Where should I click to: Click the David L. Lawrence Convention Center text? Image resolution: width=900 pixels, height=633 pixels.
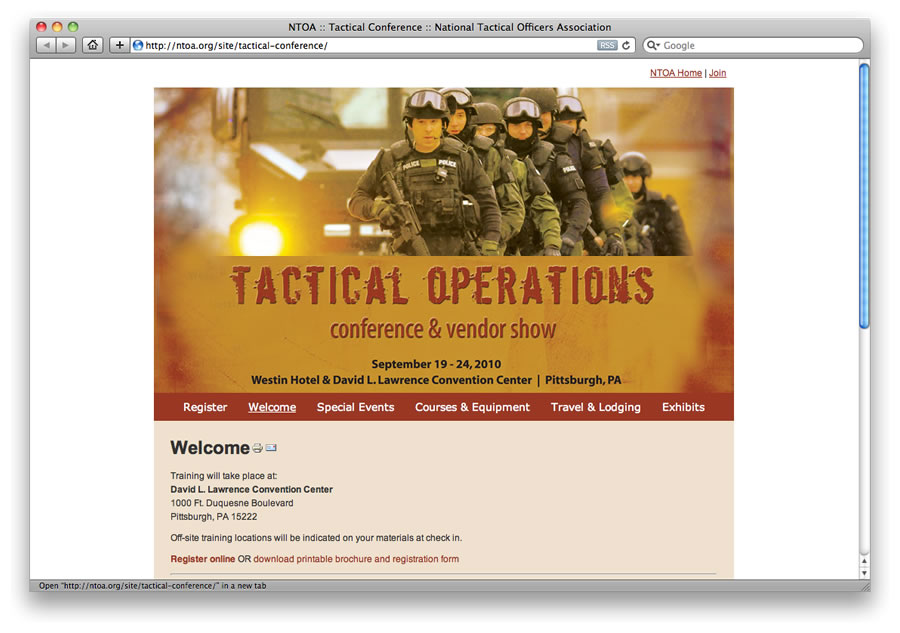tap(251, 490)
